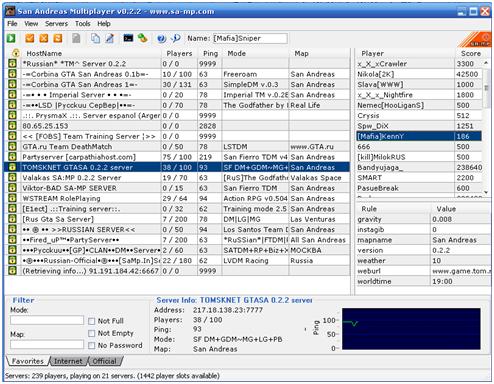Toggle the Not Empty checkbox
The image size is (494, 384).
pyautogui.click(x=92, y=333)
